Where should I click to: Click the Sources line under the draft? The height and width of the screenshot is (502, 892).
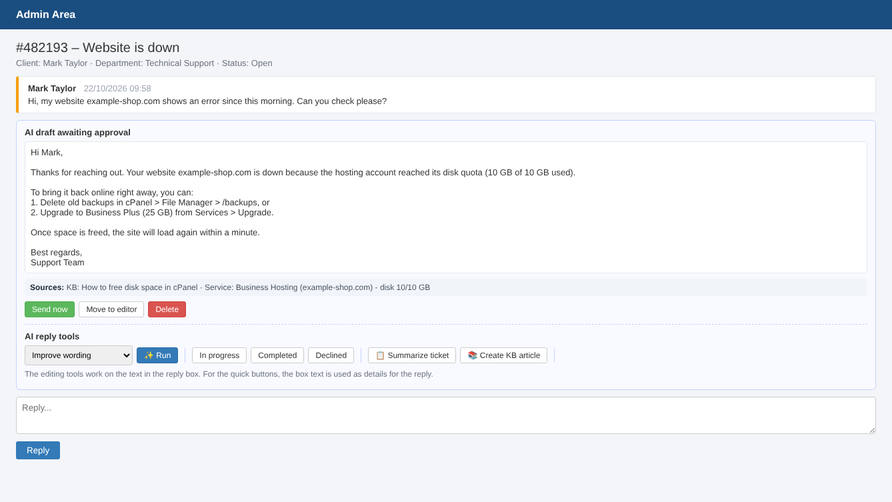[x=446, y=287]
